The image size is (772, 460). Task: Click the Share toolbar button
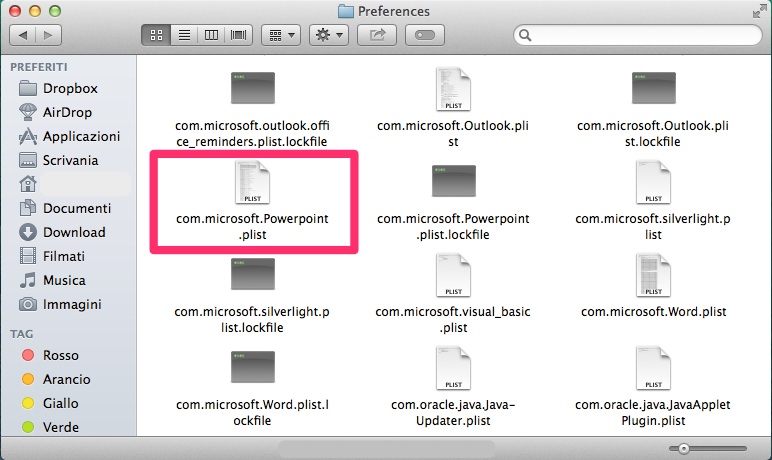(377, 35)
